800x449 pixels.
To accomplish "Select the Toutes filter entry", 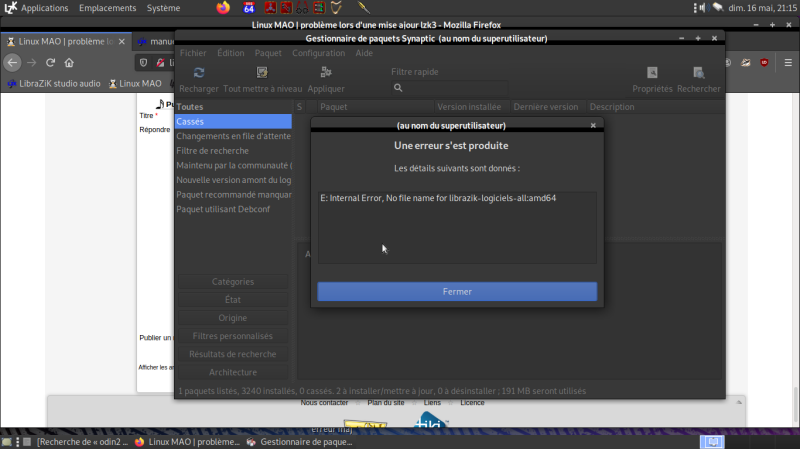I will 234,107.
